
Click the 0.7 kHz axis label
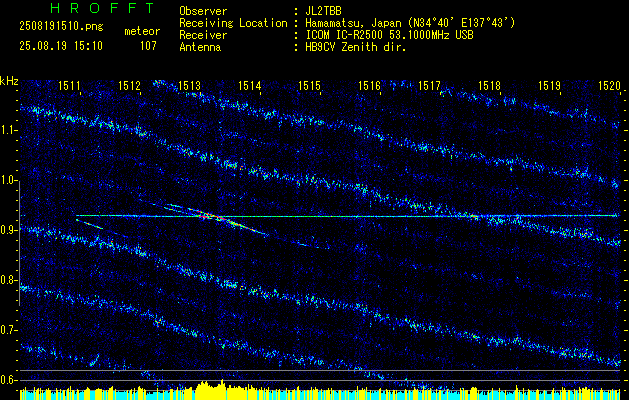point(8,330)
